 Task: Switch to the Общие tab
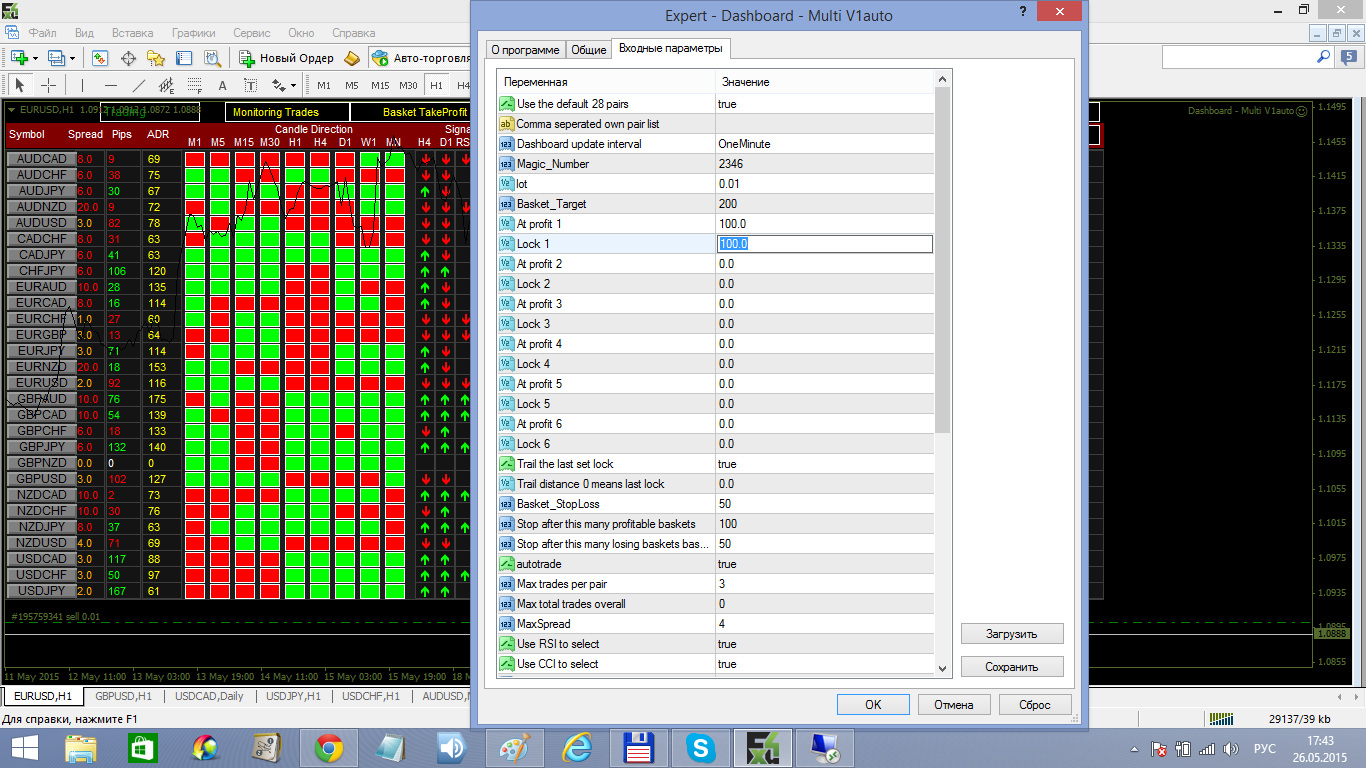coord(589,49)
